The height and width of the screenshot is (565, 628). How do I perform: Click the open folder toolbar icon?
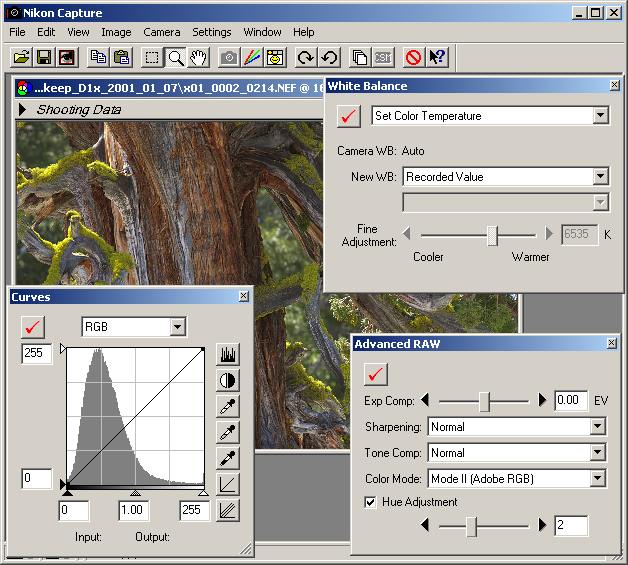[20, 57]
